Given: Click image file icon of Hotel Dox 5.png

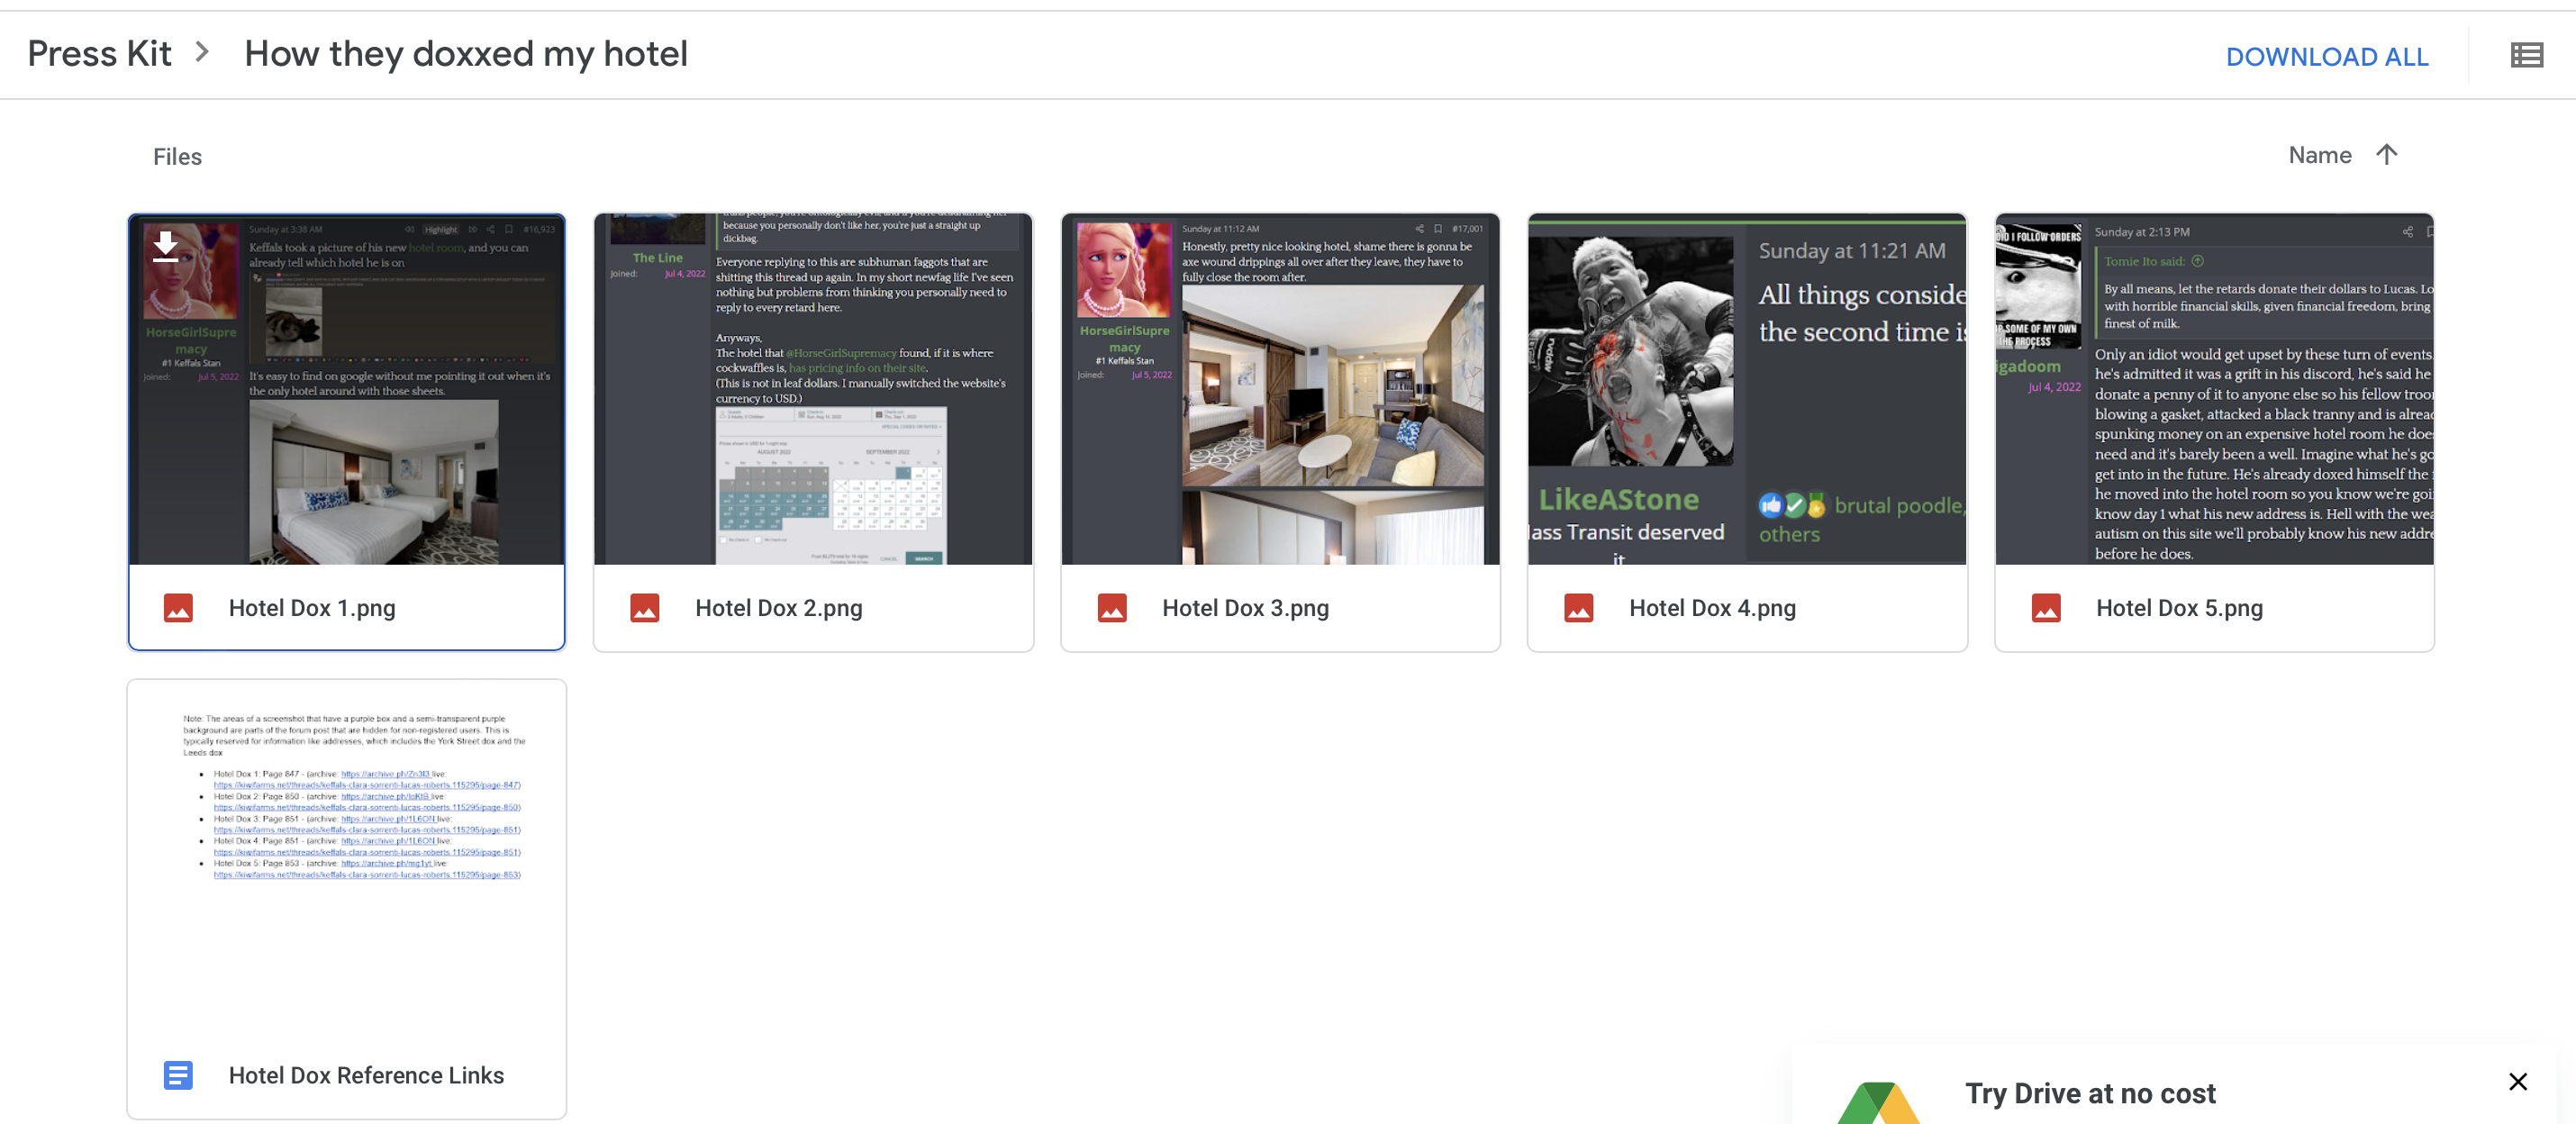Looking at the screenshot, I should pos(2046,608).
